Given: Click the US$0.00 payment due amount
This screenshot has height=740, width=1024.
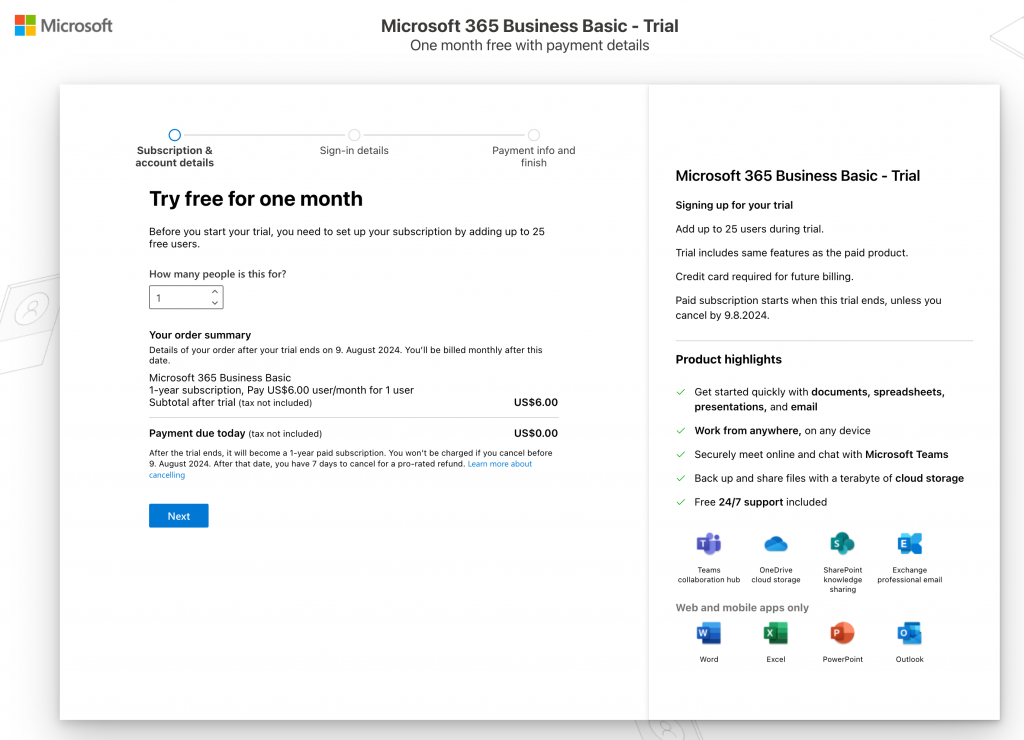Looking at the screenshot, I should 535,434.
